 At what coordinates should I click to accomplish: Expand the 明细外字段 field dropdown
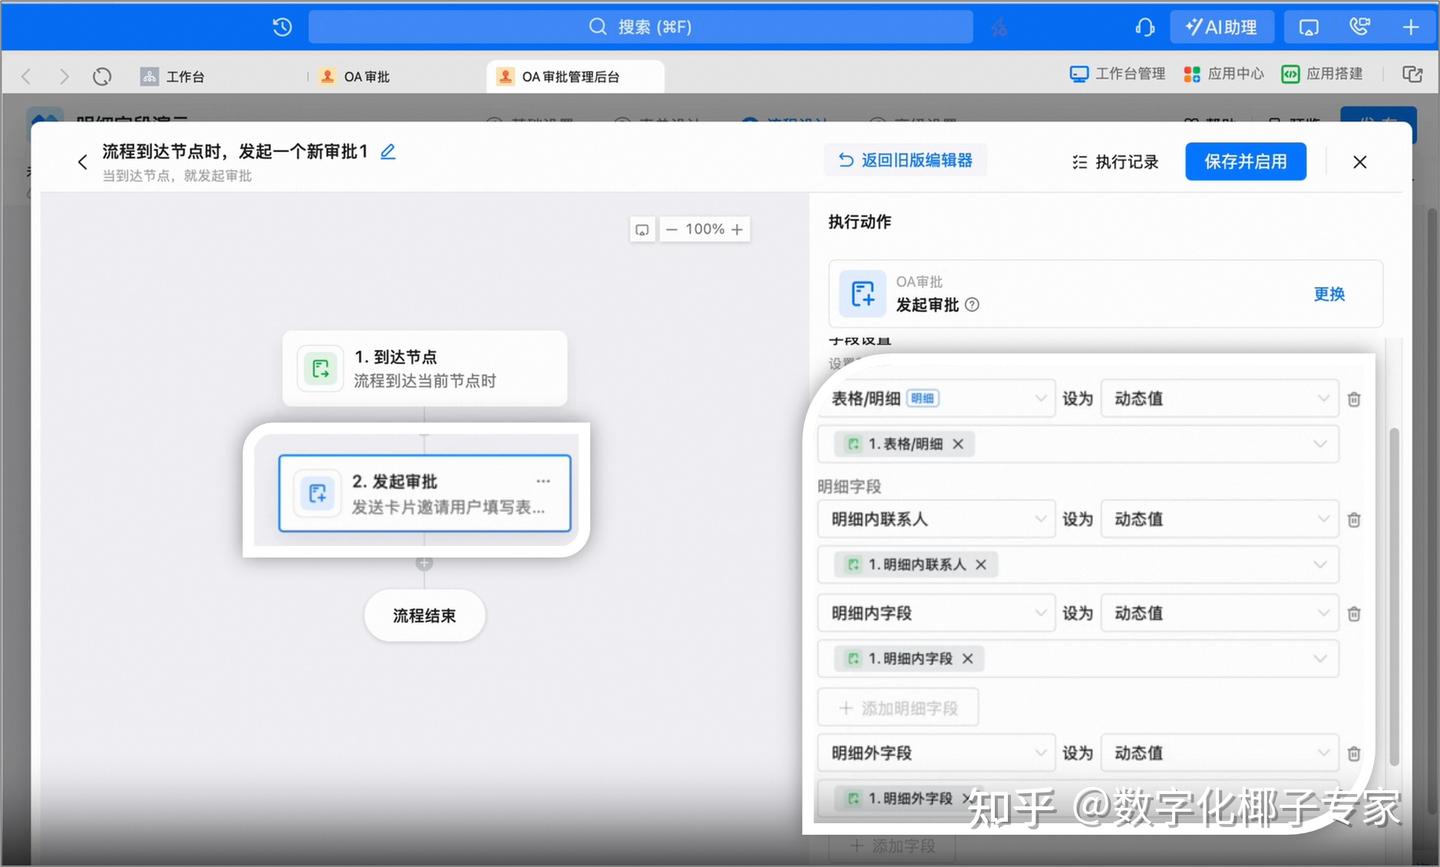coord(937,753)
